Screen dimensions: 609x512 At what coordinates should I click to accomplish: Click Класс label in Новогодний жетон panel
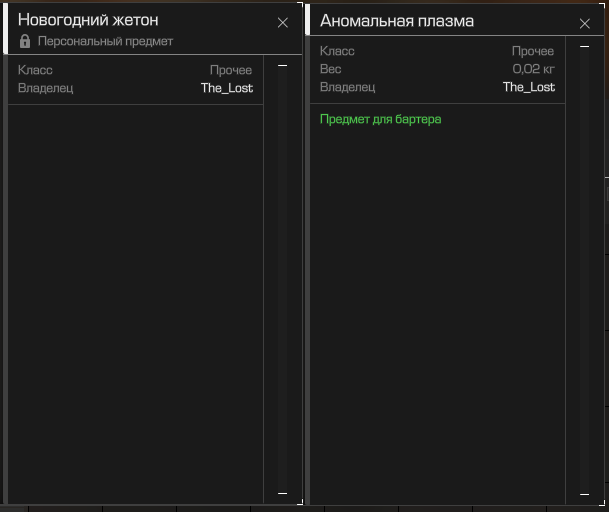pos(35,70)
